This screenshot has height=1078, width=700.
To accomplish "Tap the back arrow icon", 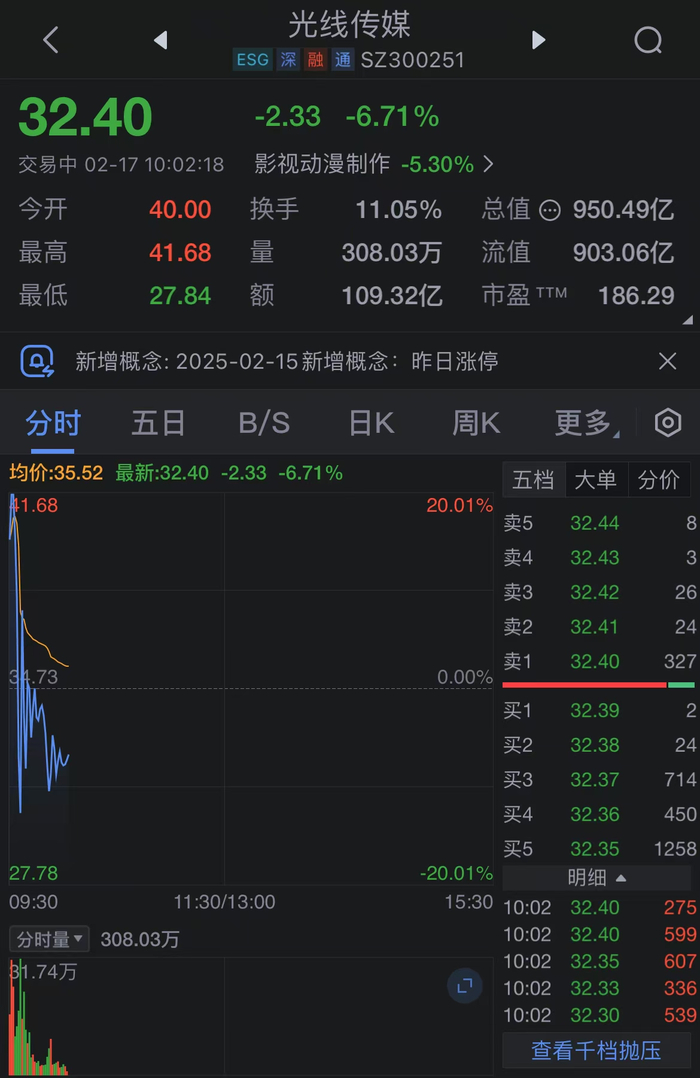I will point(51,40).
